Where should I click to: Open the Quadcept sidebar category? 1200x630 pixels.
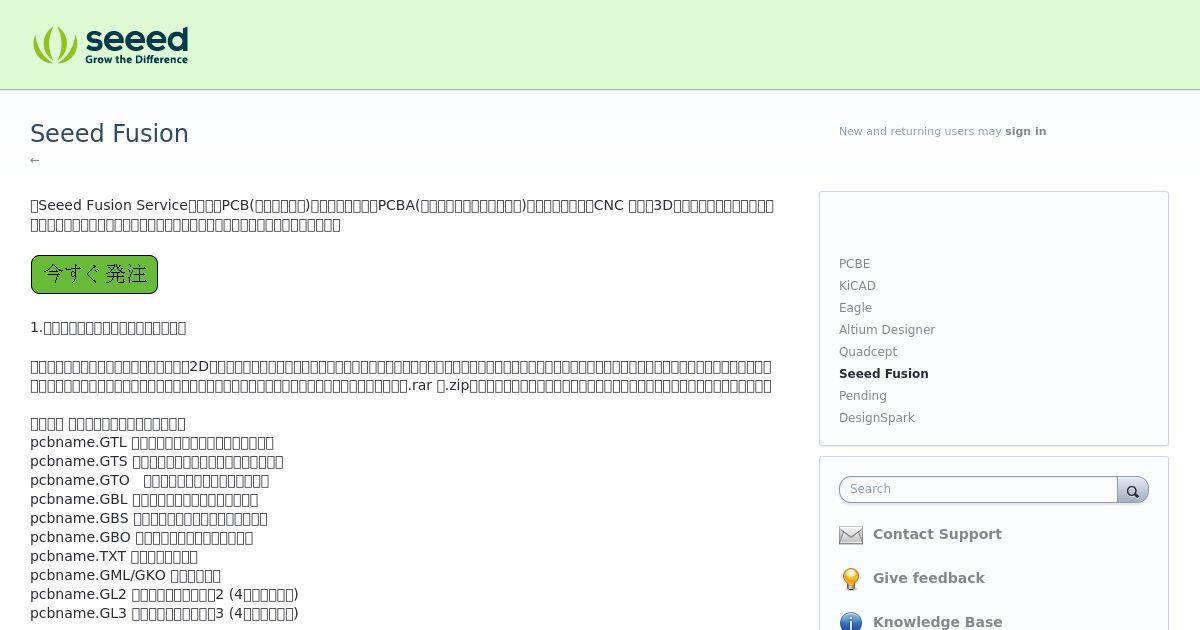[x=868, y=352]
